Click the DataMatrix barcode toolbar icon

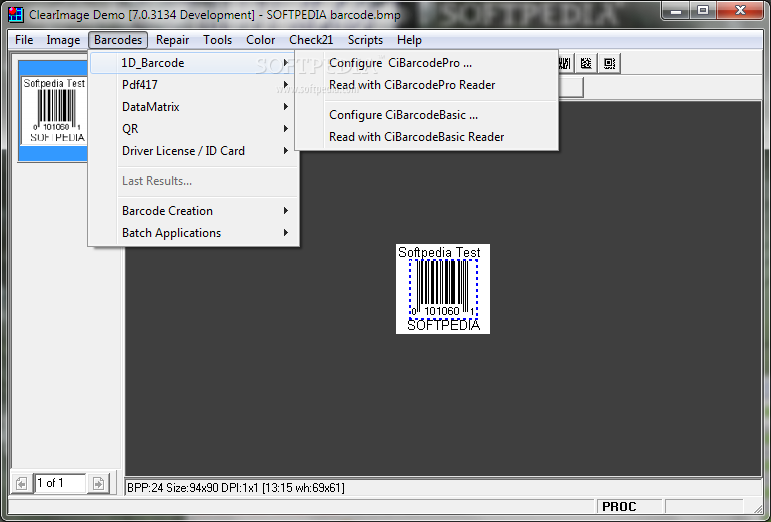(586, 63)
